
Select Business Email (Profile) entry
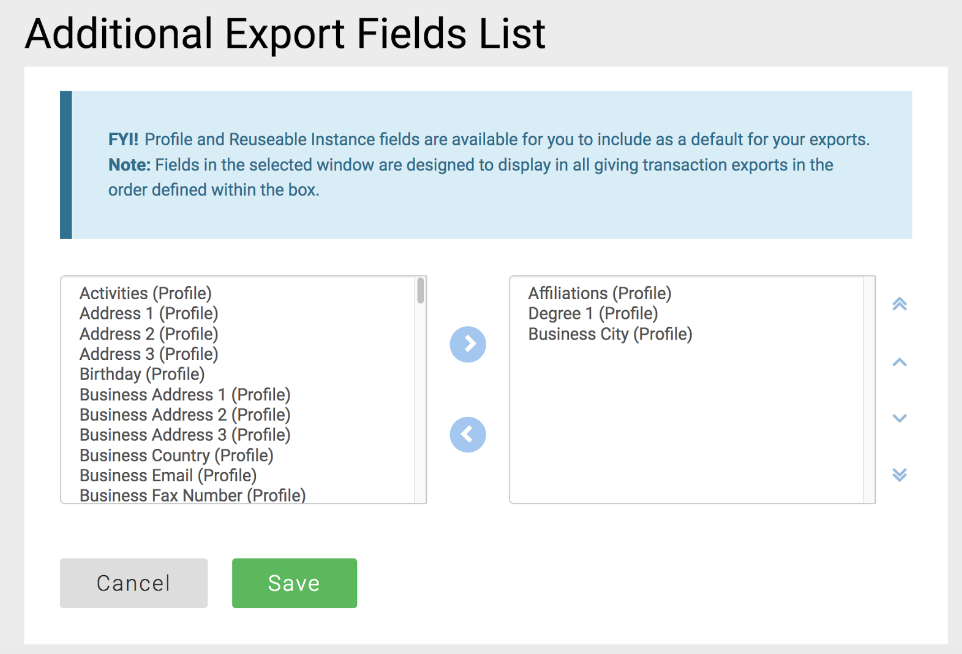click(168, 475)
